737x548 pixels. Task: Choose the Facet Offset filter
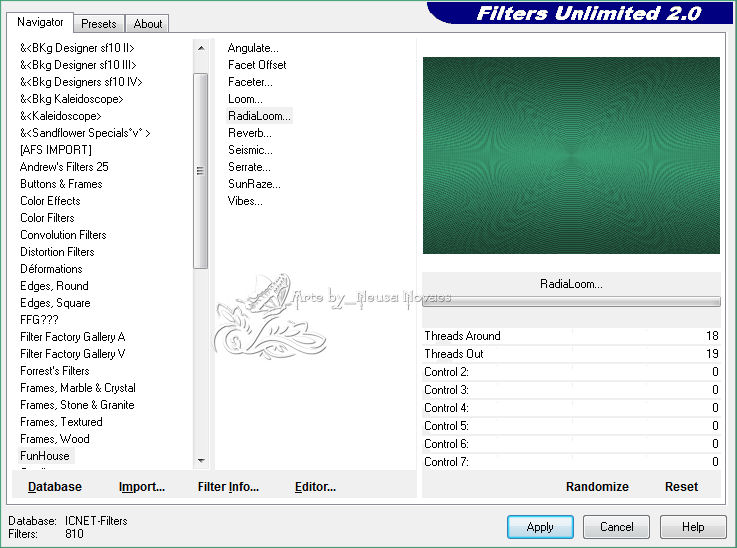click(257, 65)
